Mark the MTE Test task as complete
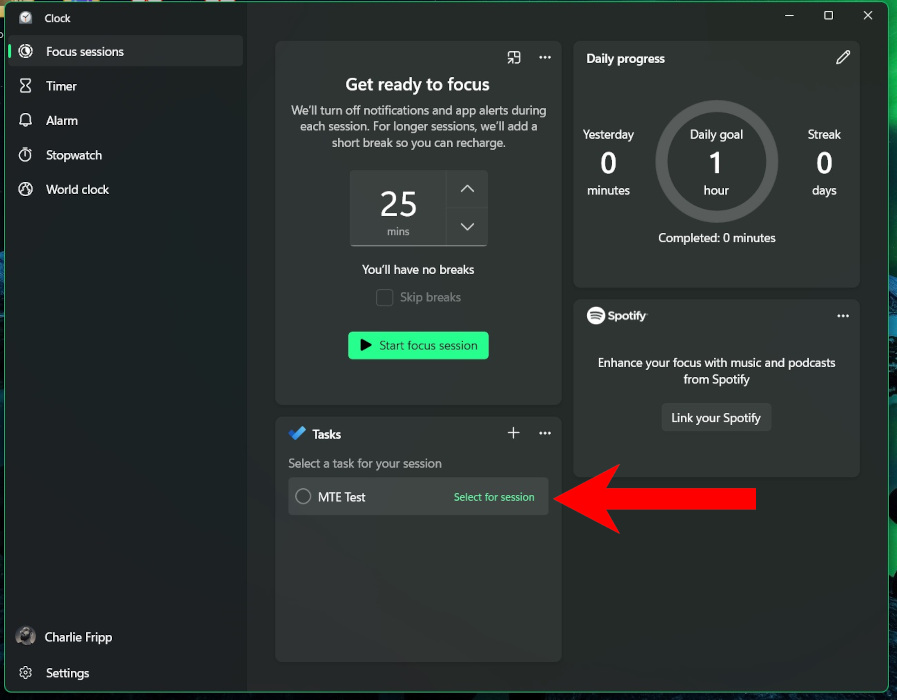This screenshot has width=897, height=700. [x=303, y=496]
